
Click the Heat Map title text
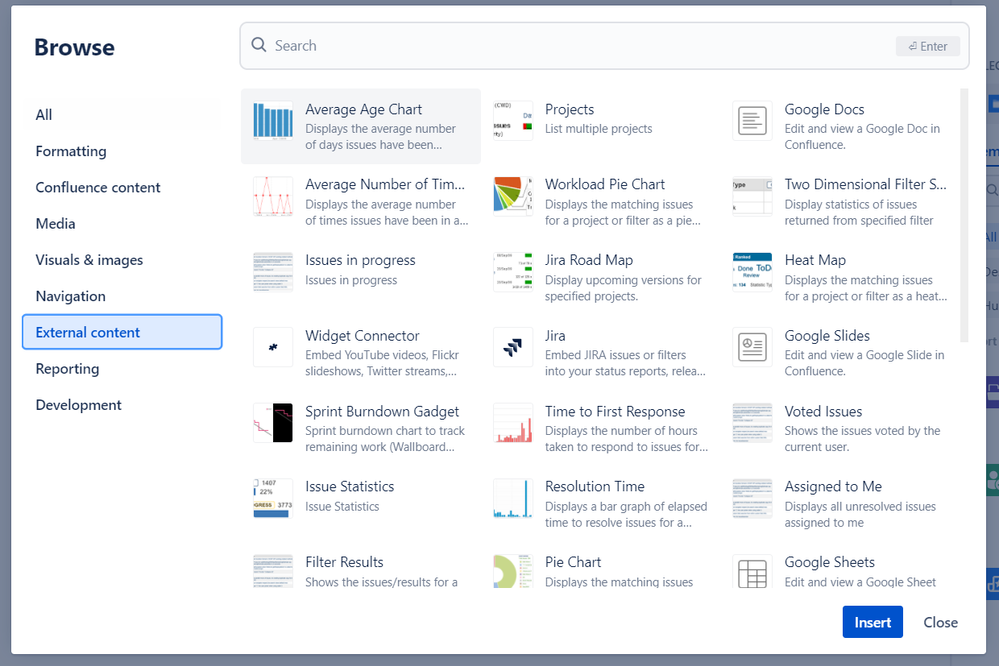click(815, 260)
